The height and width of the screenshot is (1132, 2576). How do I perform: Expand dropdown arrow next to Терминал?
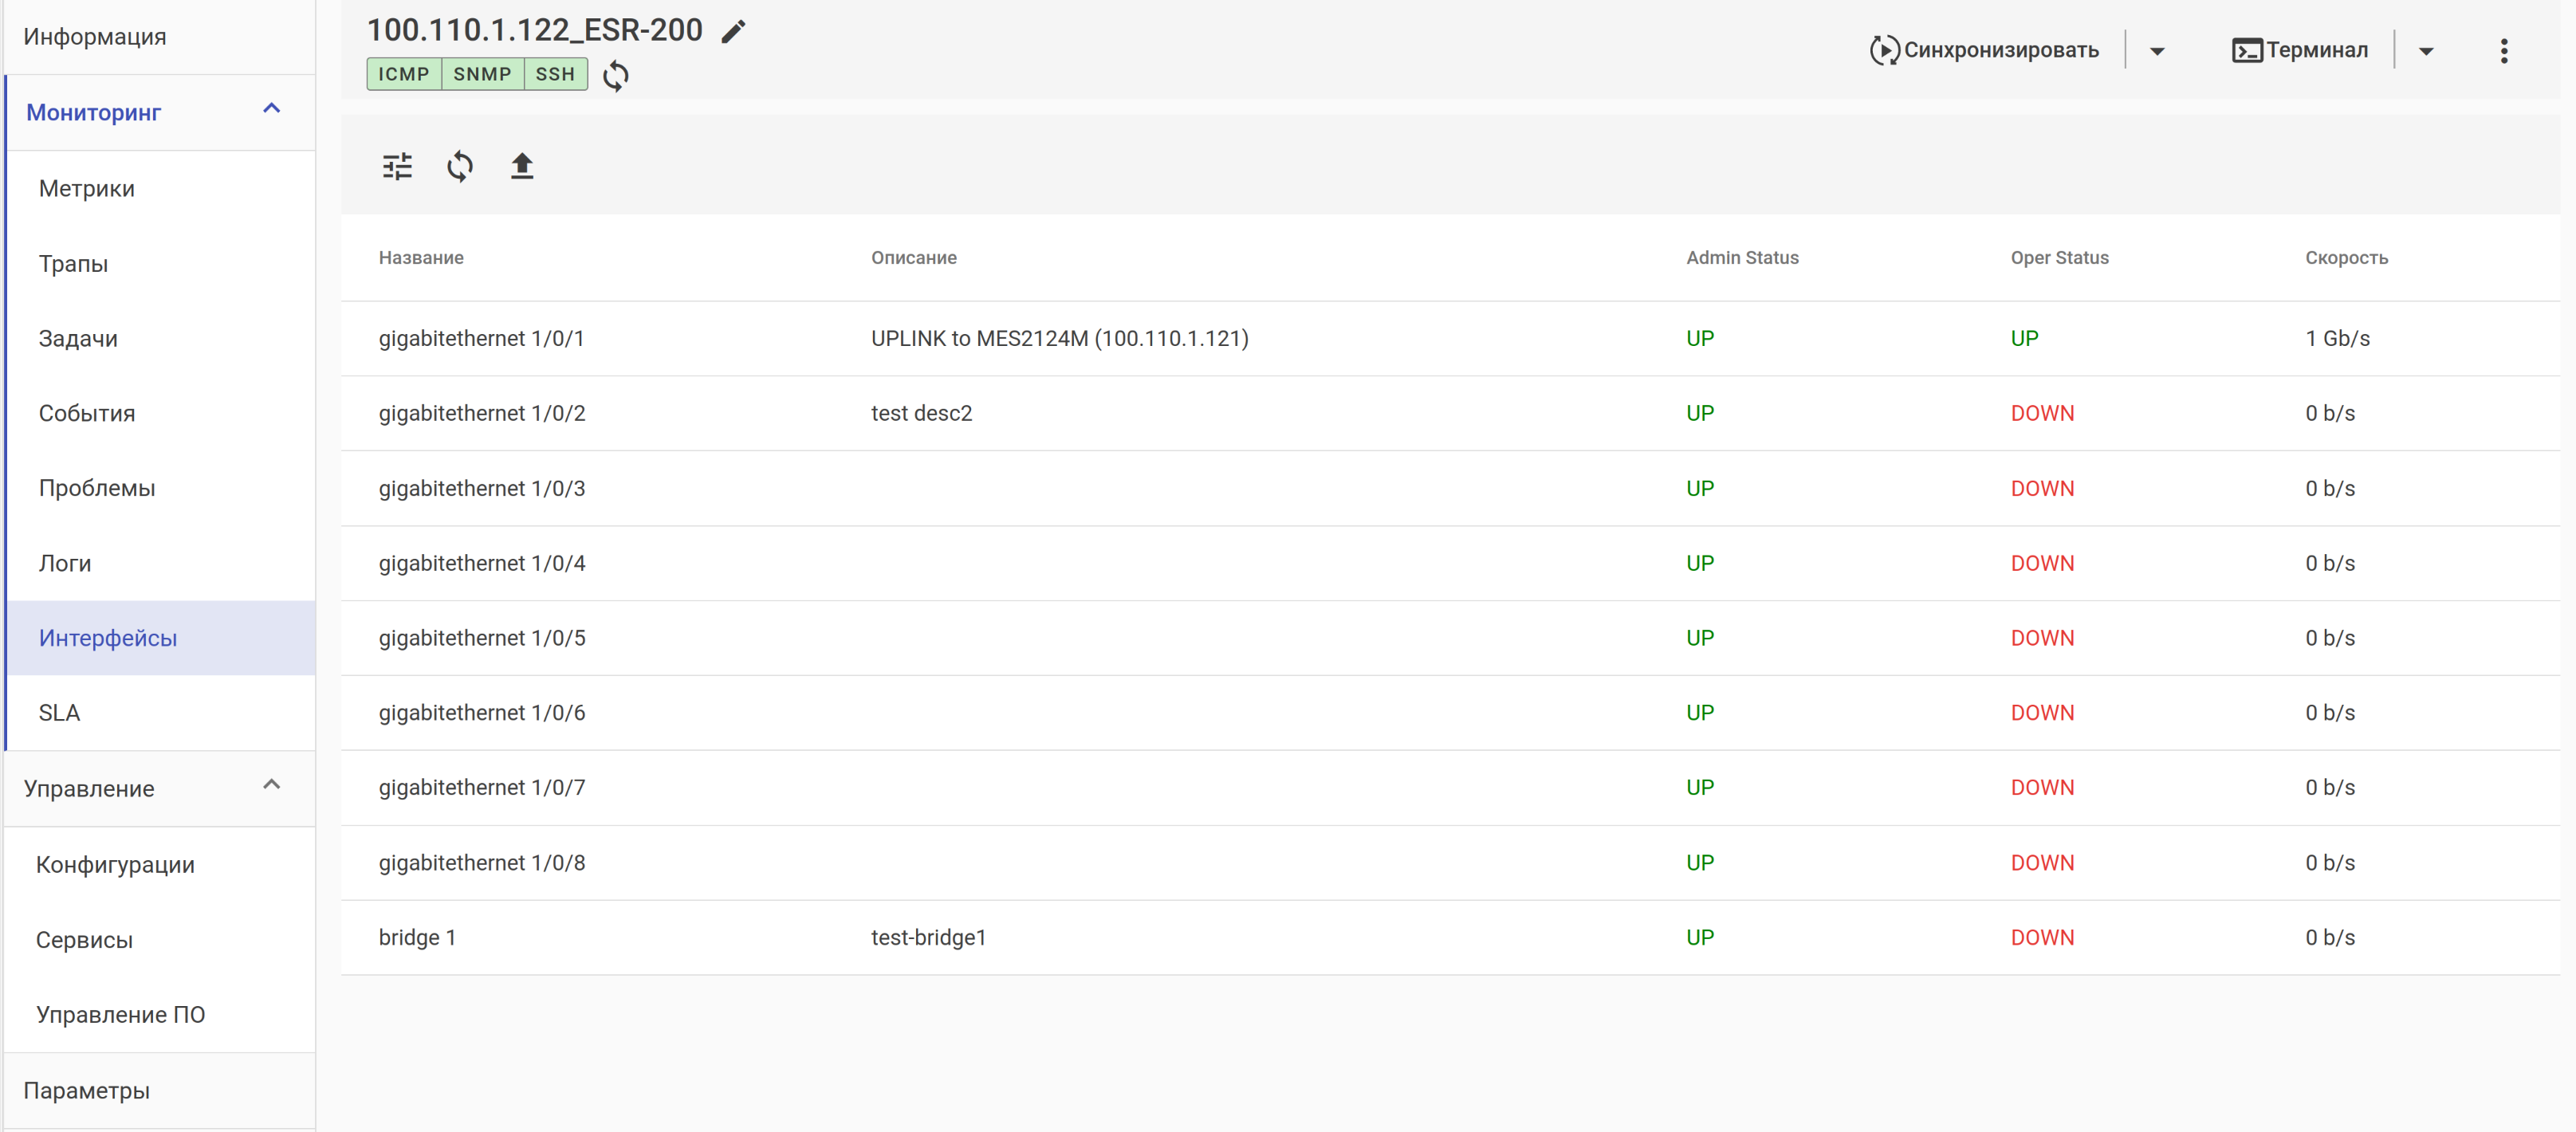coord(2425,51)
